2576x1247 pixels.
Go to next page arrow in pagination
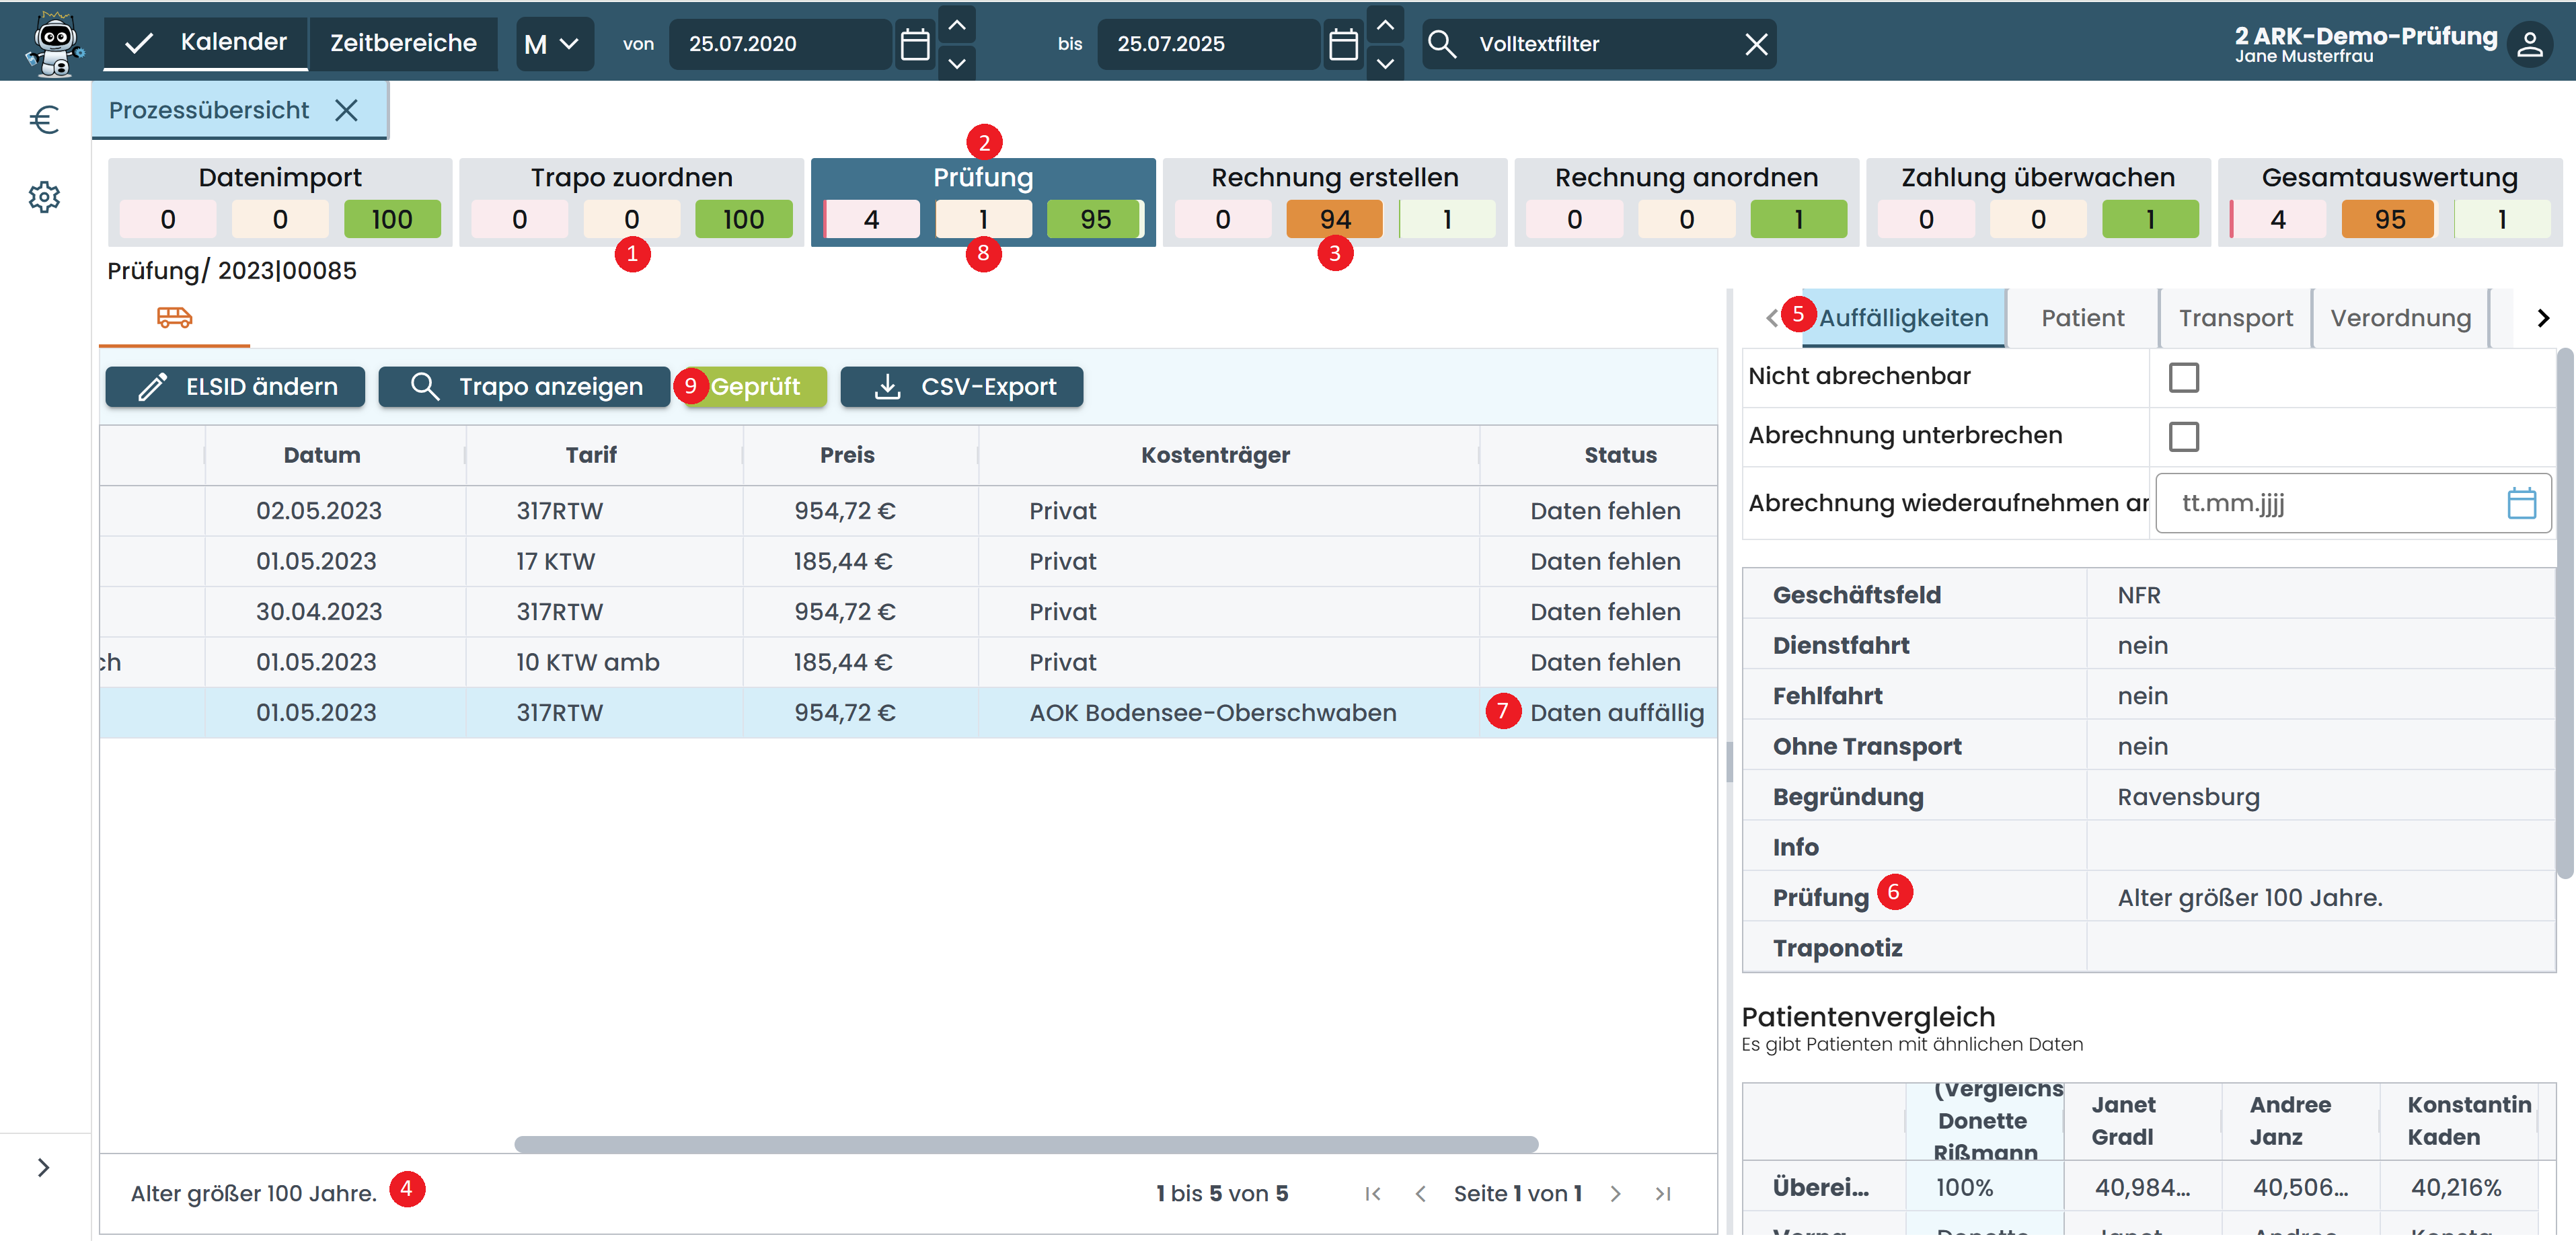click(1615, 1194)
